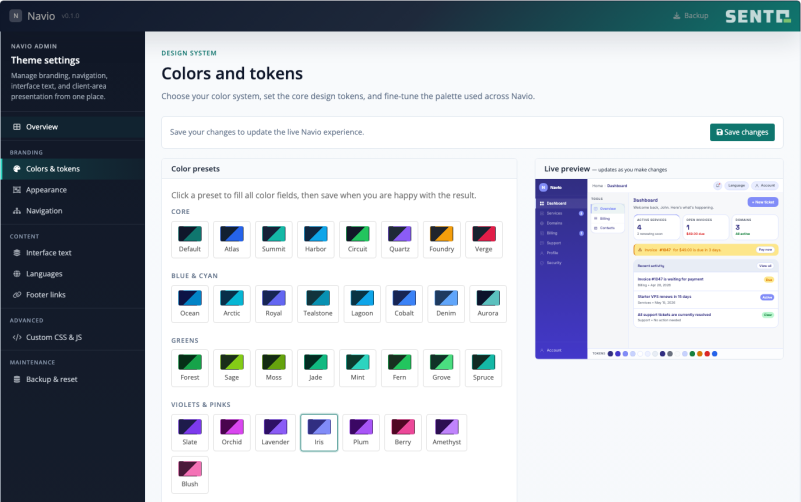Click the Languages globe icon
This screenshot has width=801, height=502.
coord(17,274)
